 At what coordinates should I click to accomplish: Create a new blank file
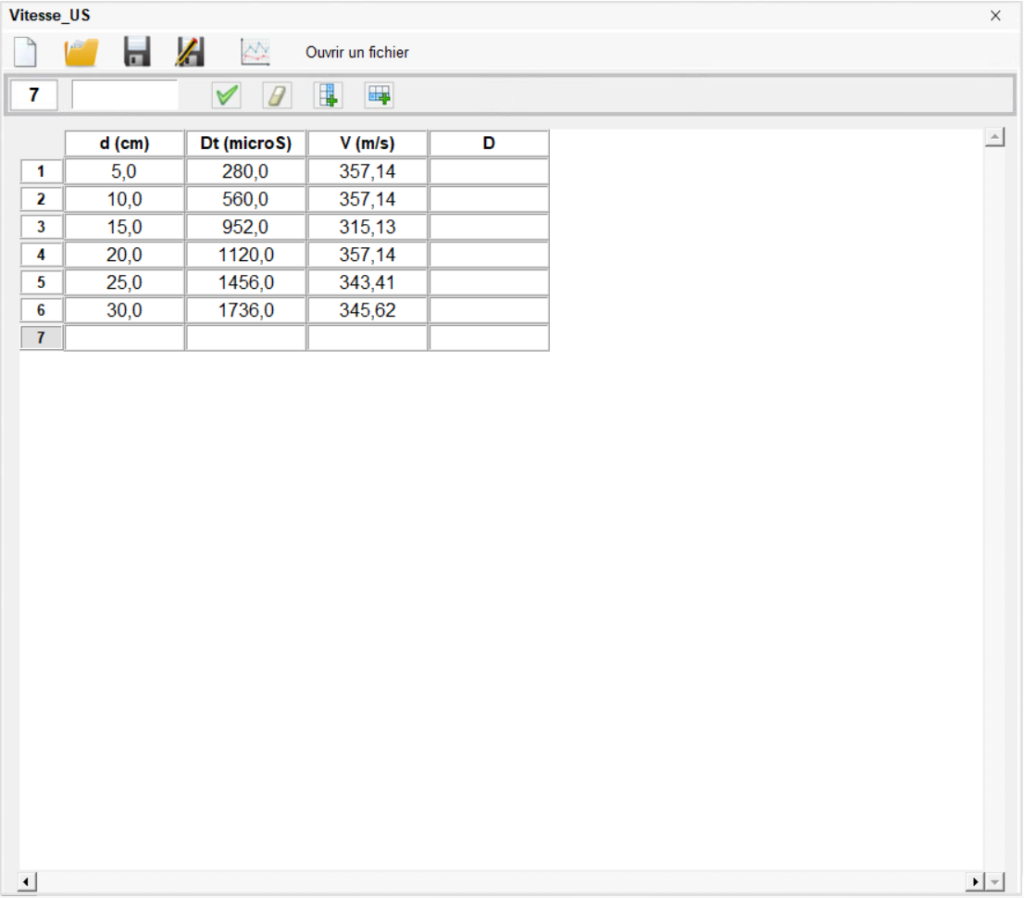(x=25, y=52)
